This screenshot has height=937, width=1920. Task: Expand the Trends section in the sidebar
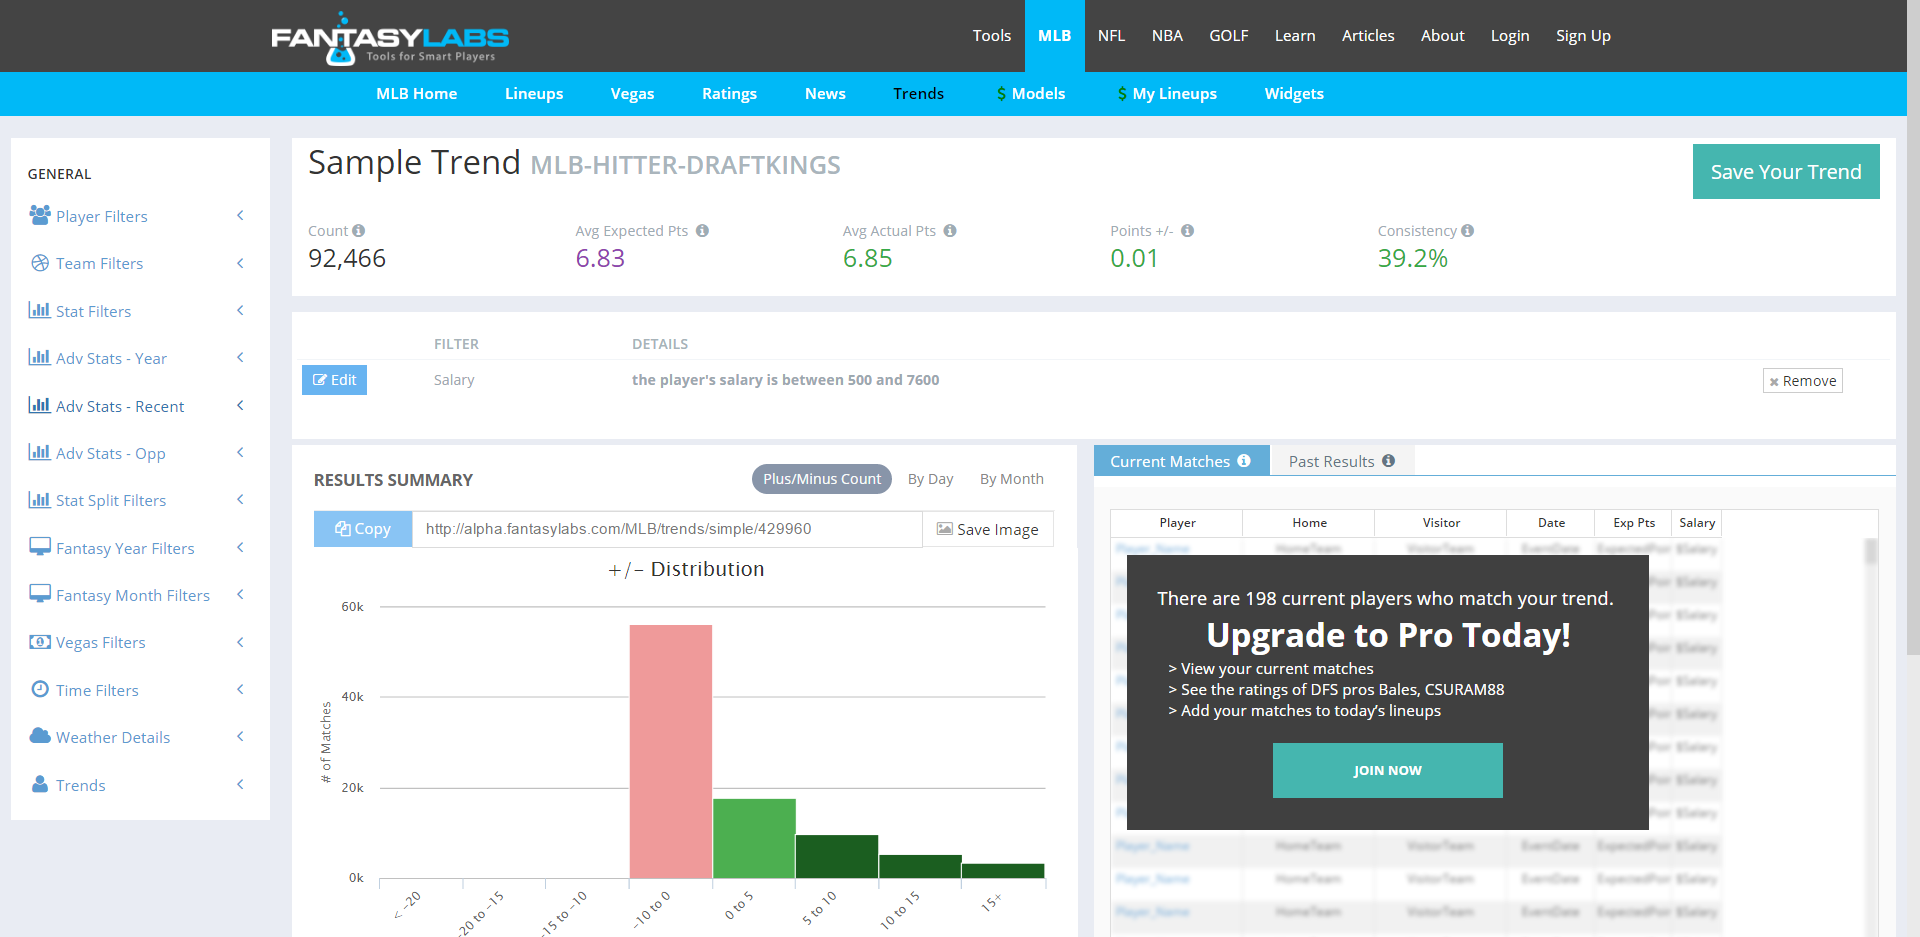click(81, 785)
